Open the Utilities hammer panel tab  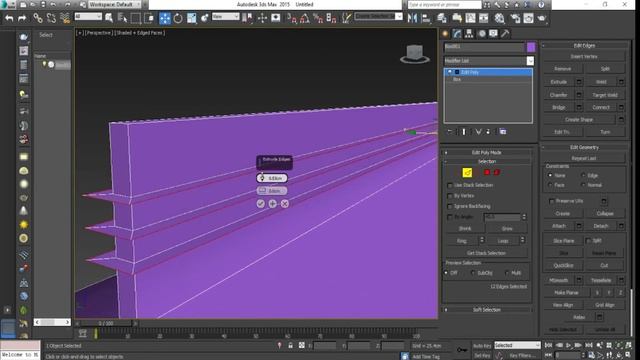point(505,34)
